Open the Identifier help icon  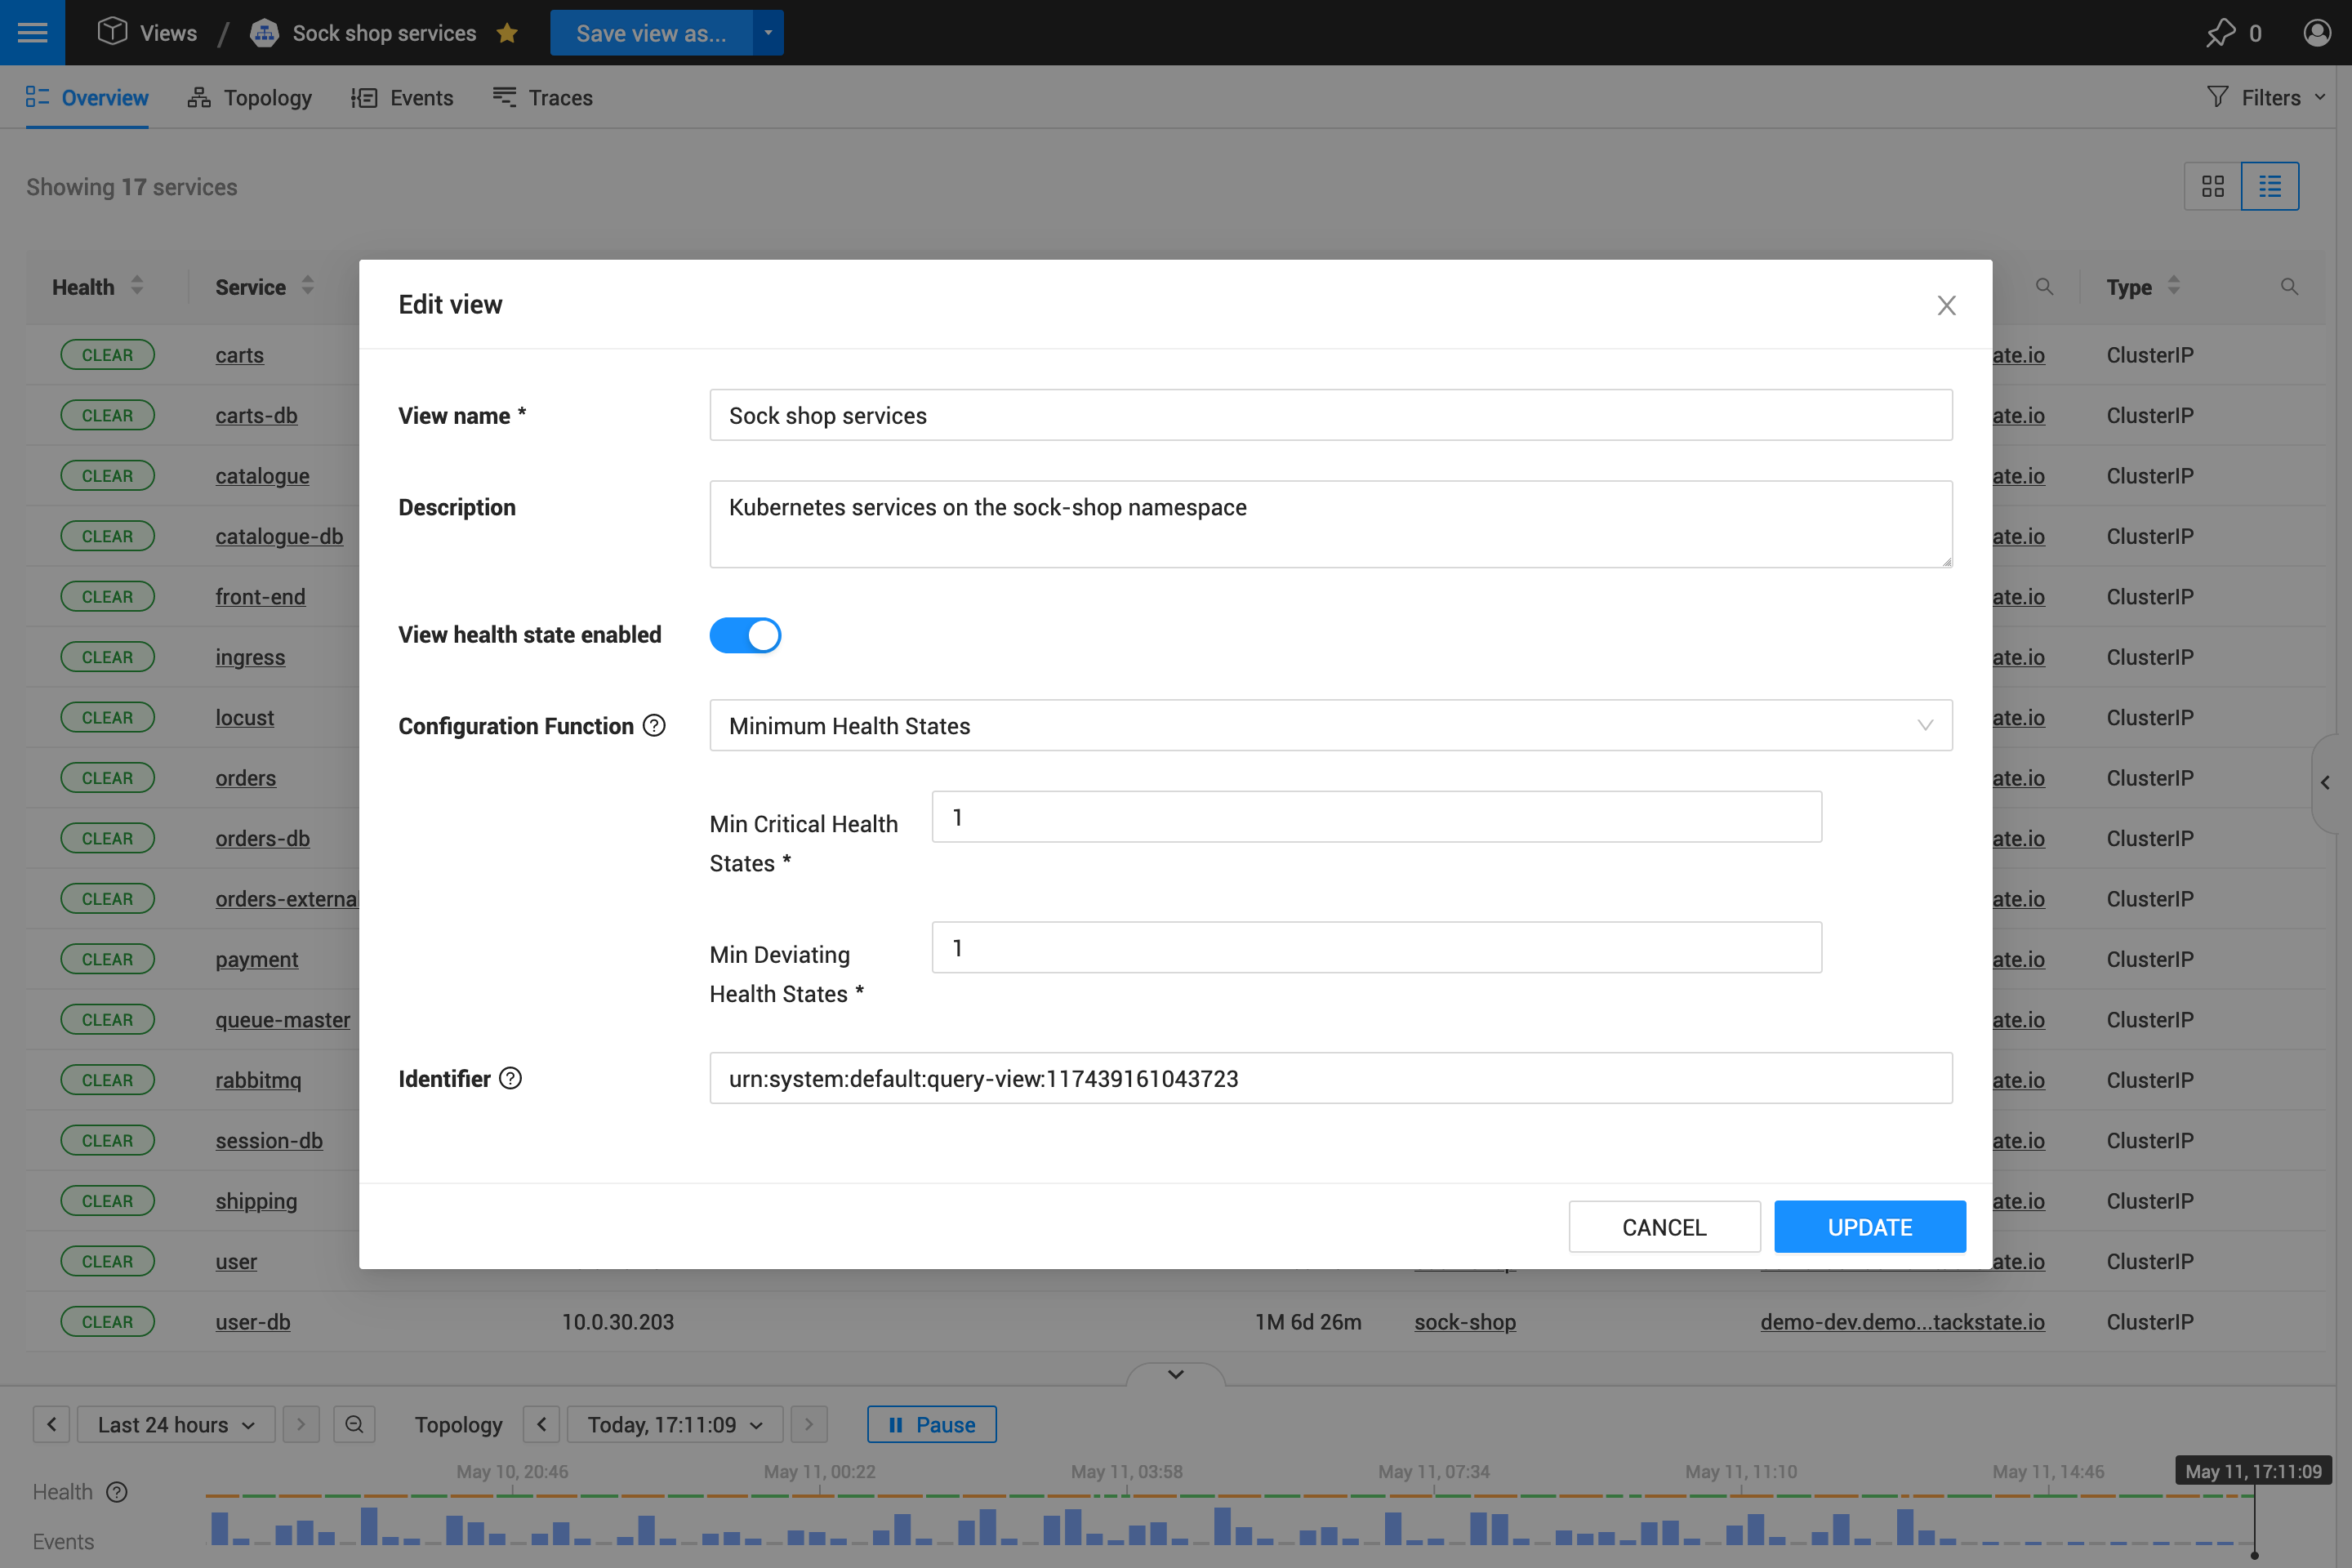click(x=511, y=1078)
